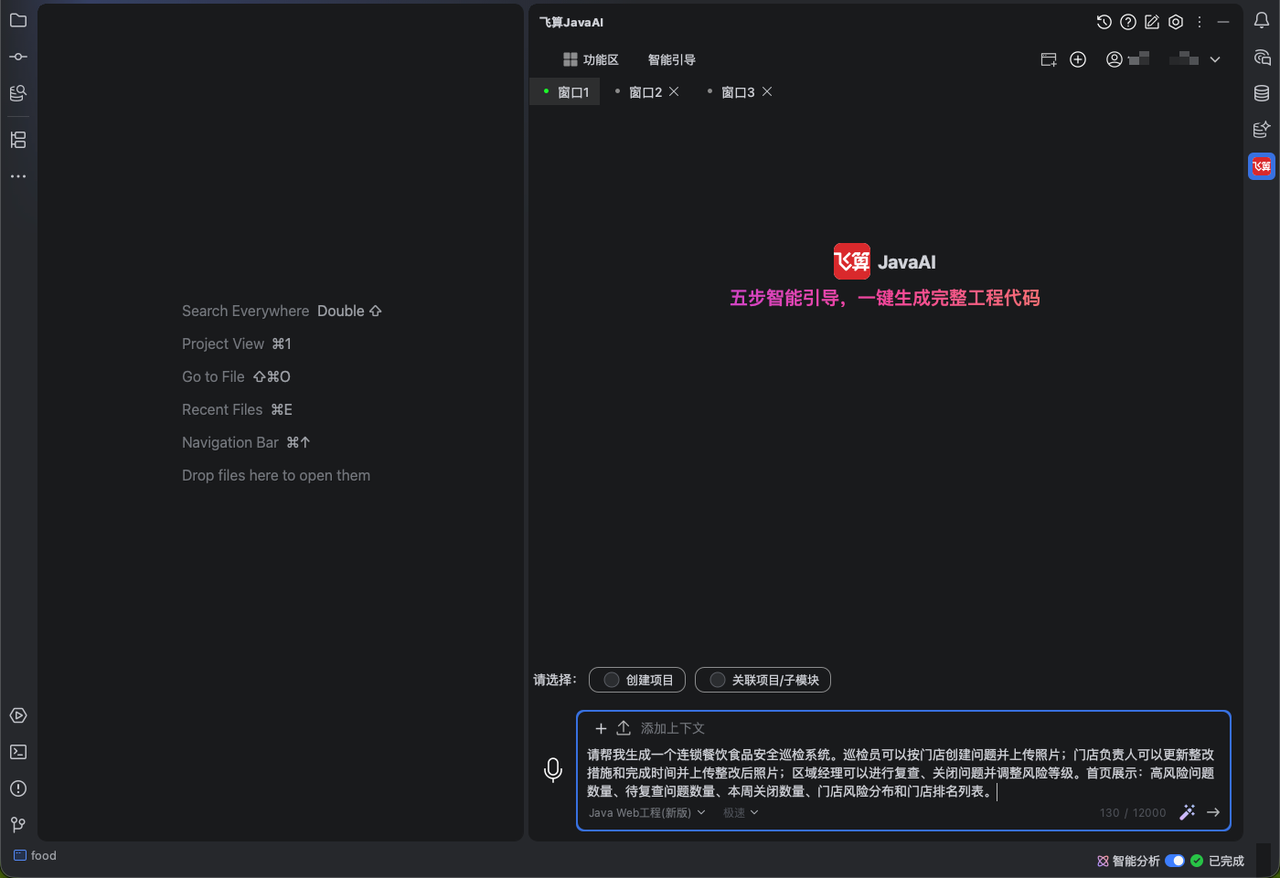Toggle the 智能分析 switch
This screenshot has width=1280, height=878.
[1175, 861]
